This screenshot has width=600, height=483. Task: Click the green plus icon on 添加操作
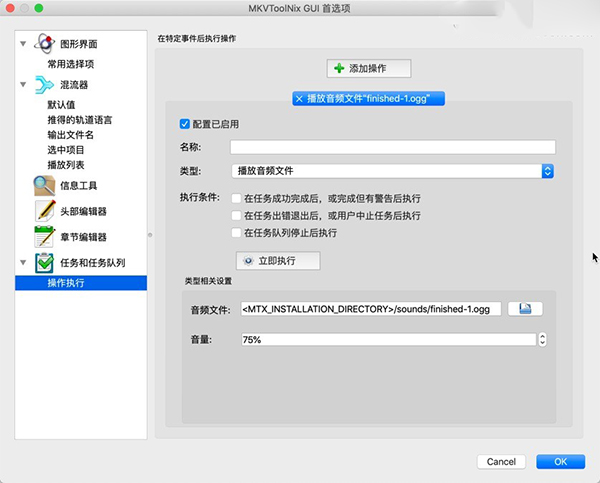339,69
